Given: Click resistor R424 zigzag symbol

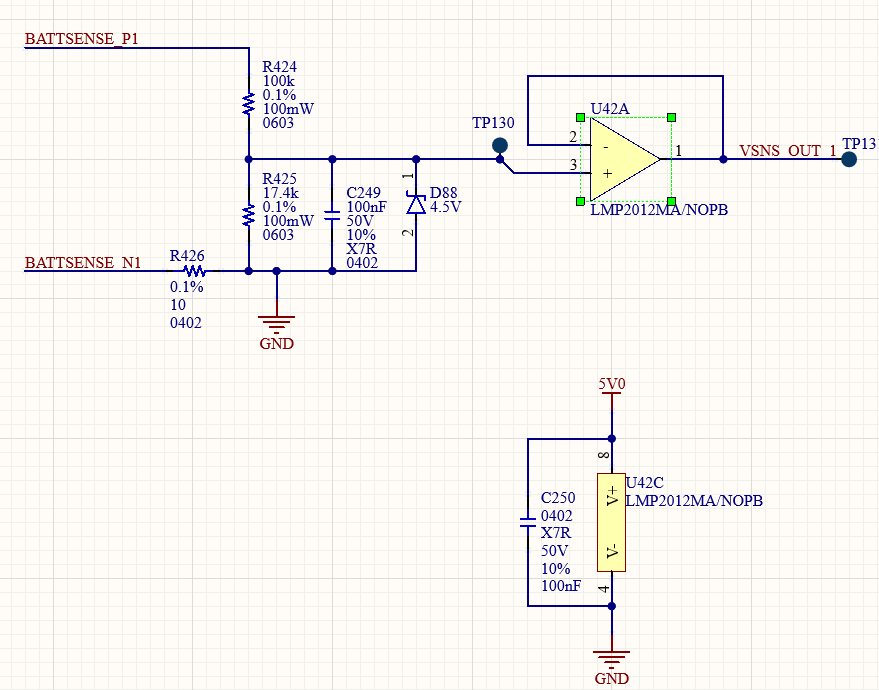Looking at the screenshot, I should [x=248, y=104].
